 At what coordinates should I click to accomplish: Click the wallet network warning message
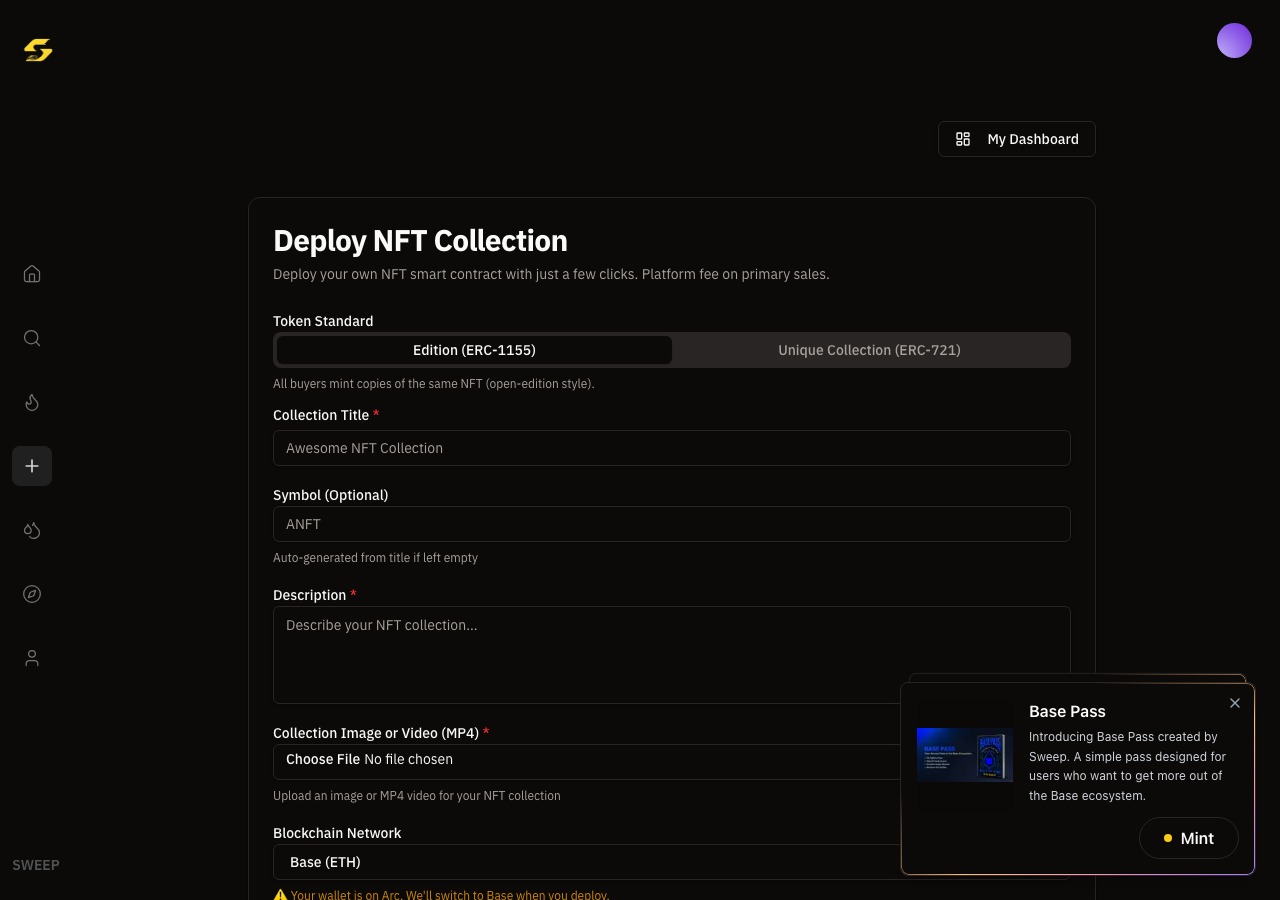(441, 894)
